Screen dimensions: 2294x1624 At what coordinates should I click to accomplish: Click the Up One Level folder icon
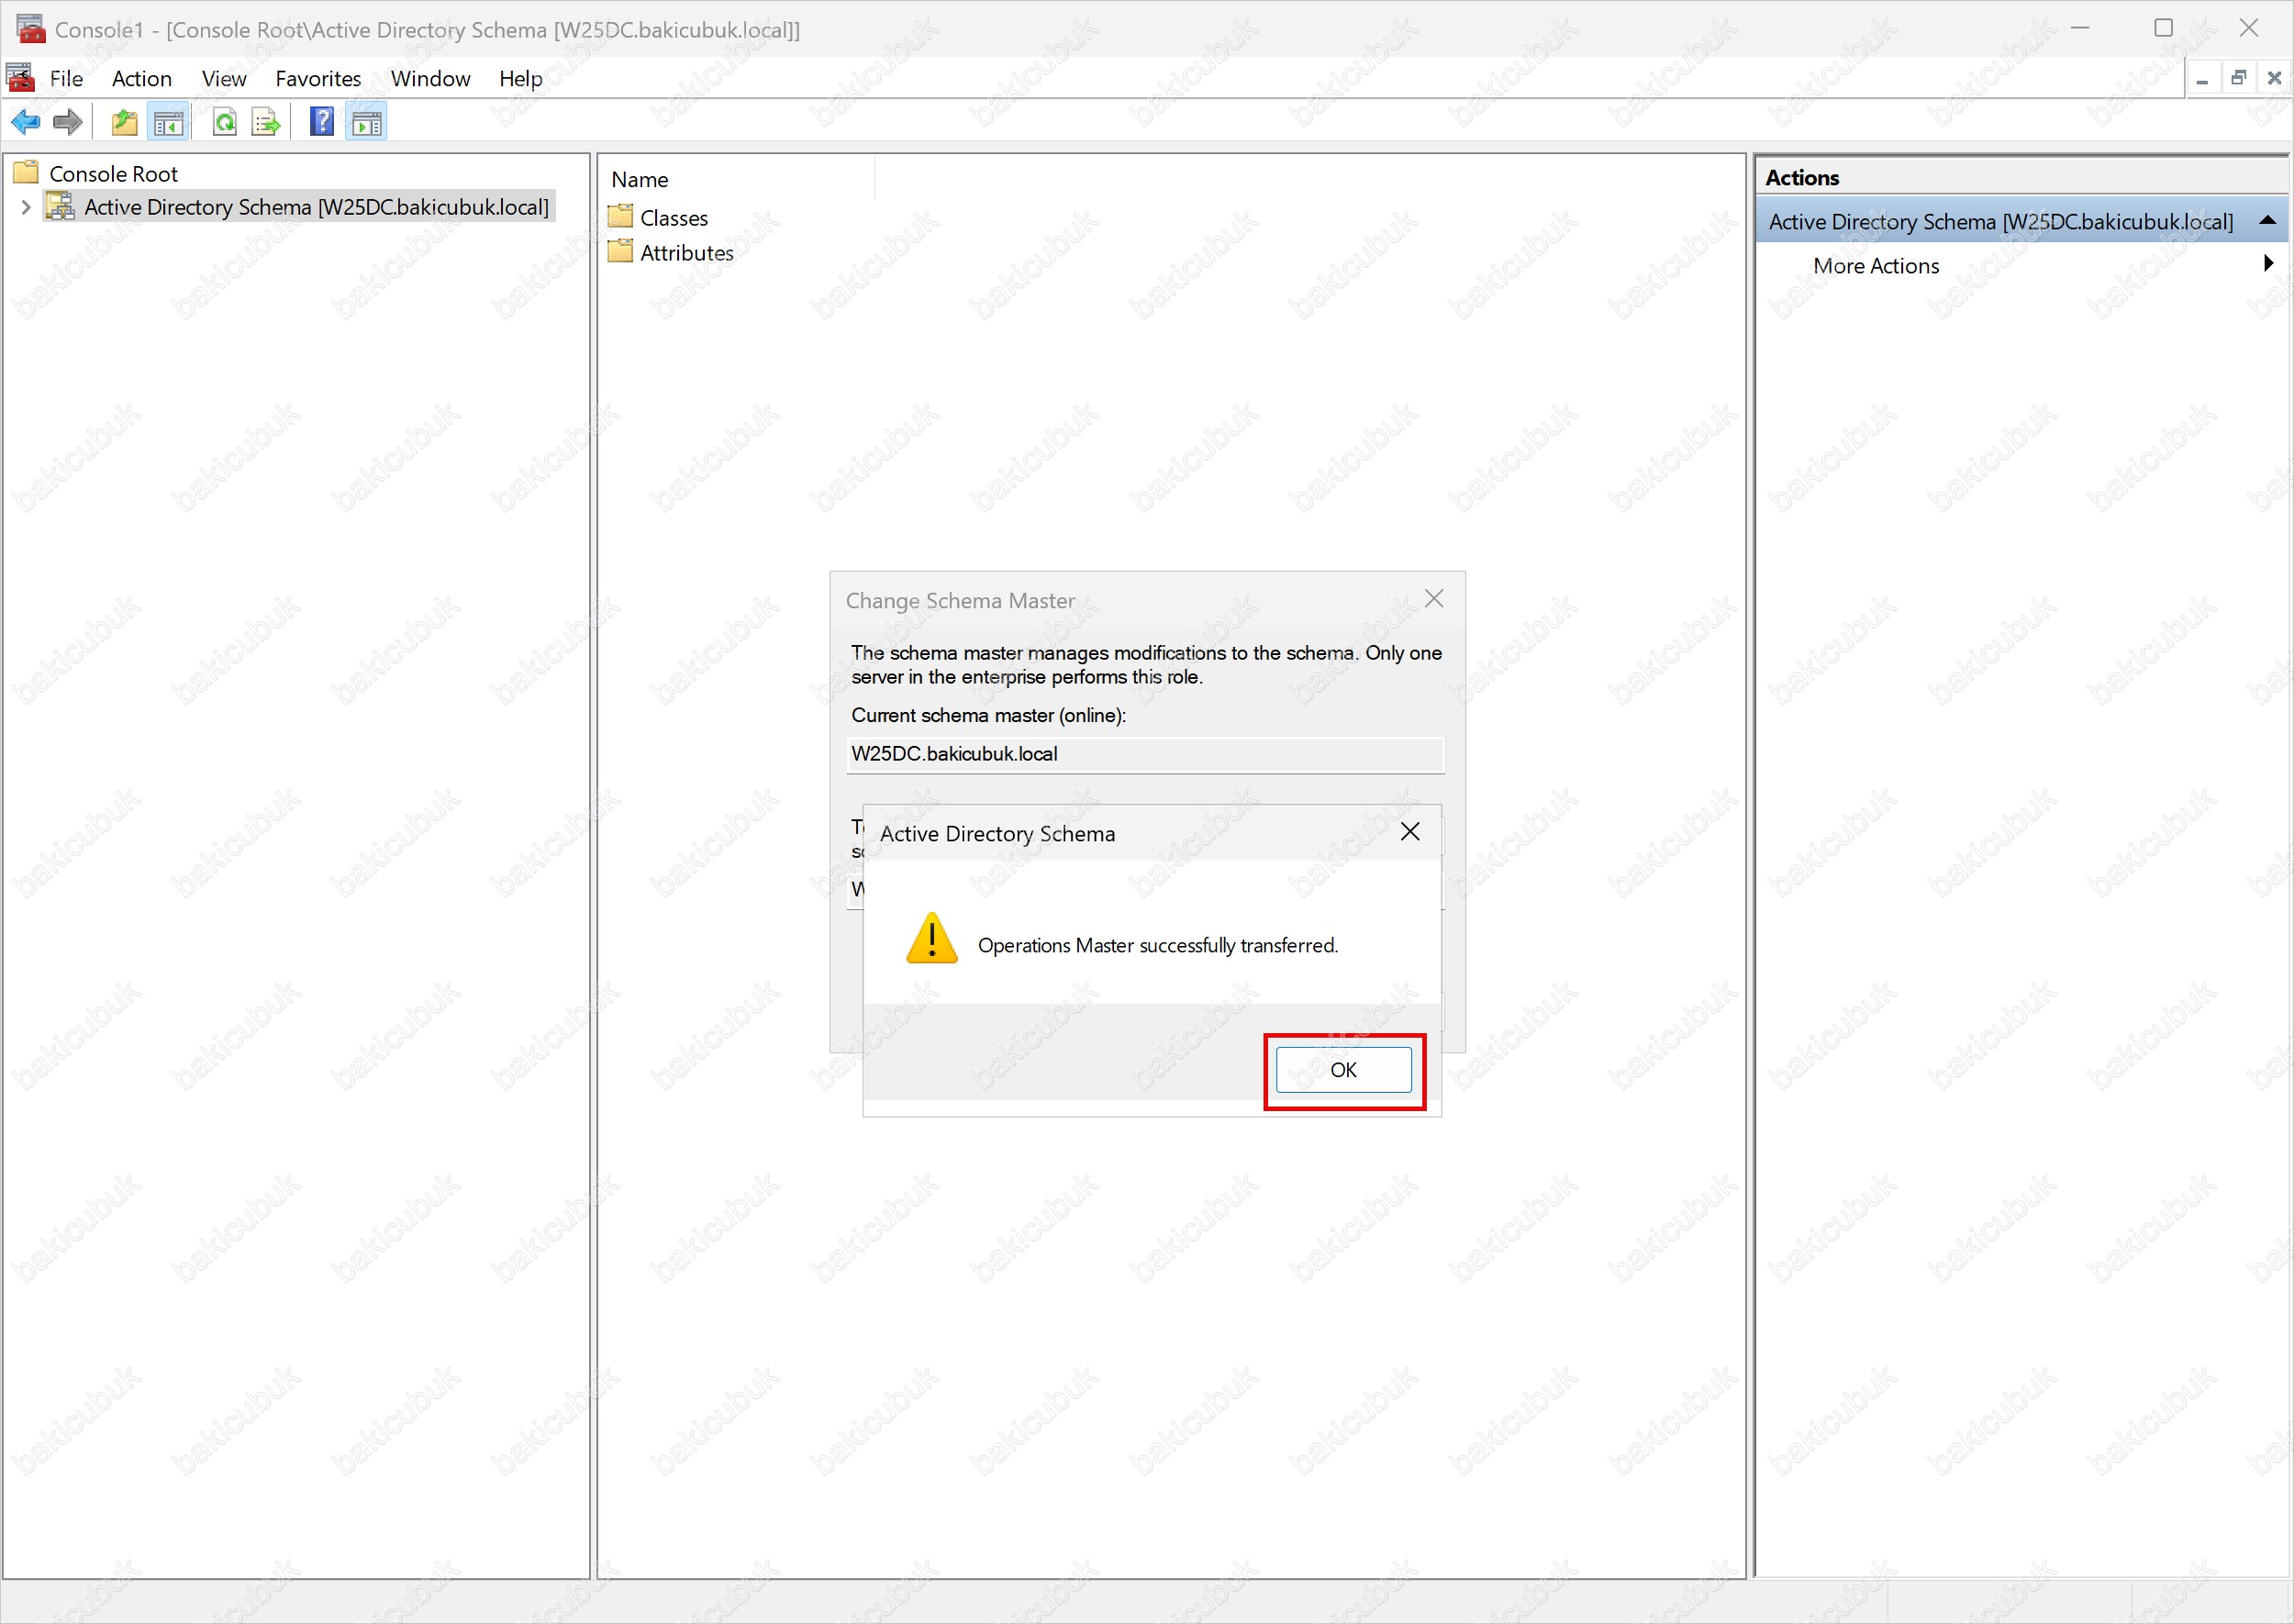124,122
